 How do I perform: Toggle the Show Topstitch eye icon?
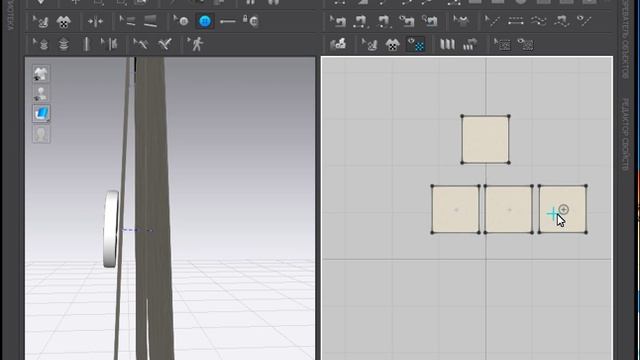pos(584,21)
